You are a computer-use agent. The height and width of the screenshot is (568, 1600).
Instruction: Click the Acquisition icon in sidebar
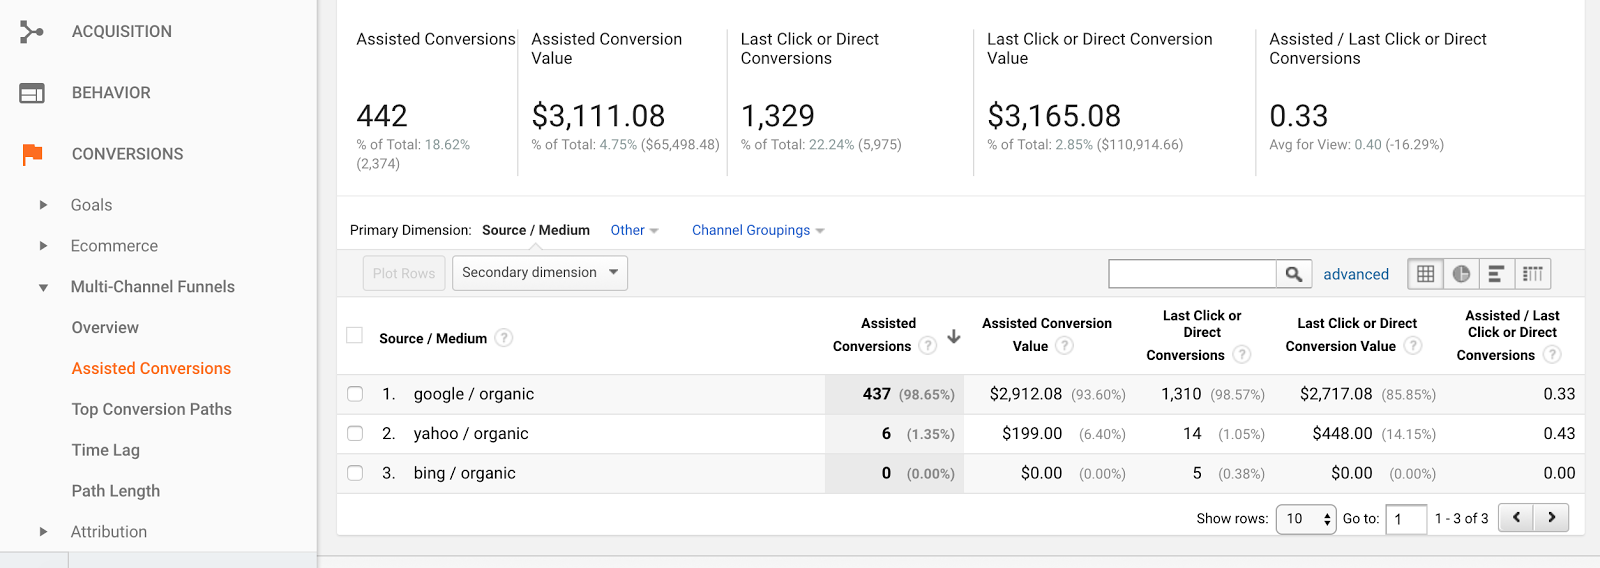[32, 32]
